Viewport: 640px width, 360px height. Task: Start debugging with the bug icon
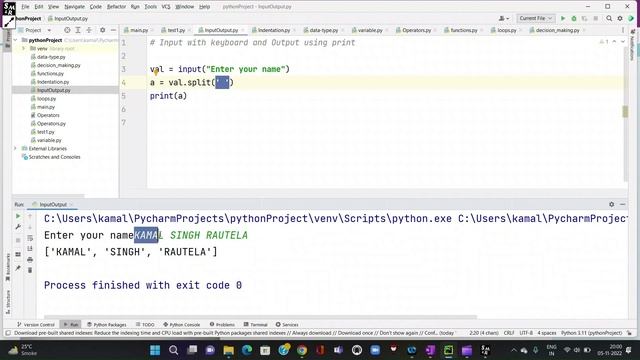click(573, 18)
